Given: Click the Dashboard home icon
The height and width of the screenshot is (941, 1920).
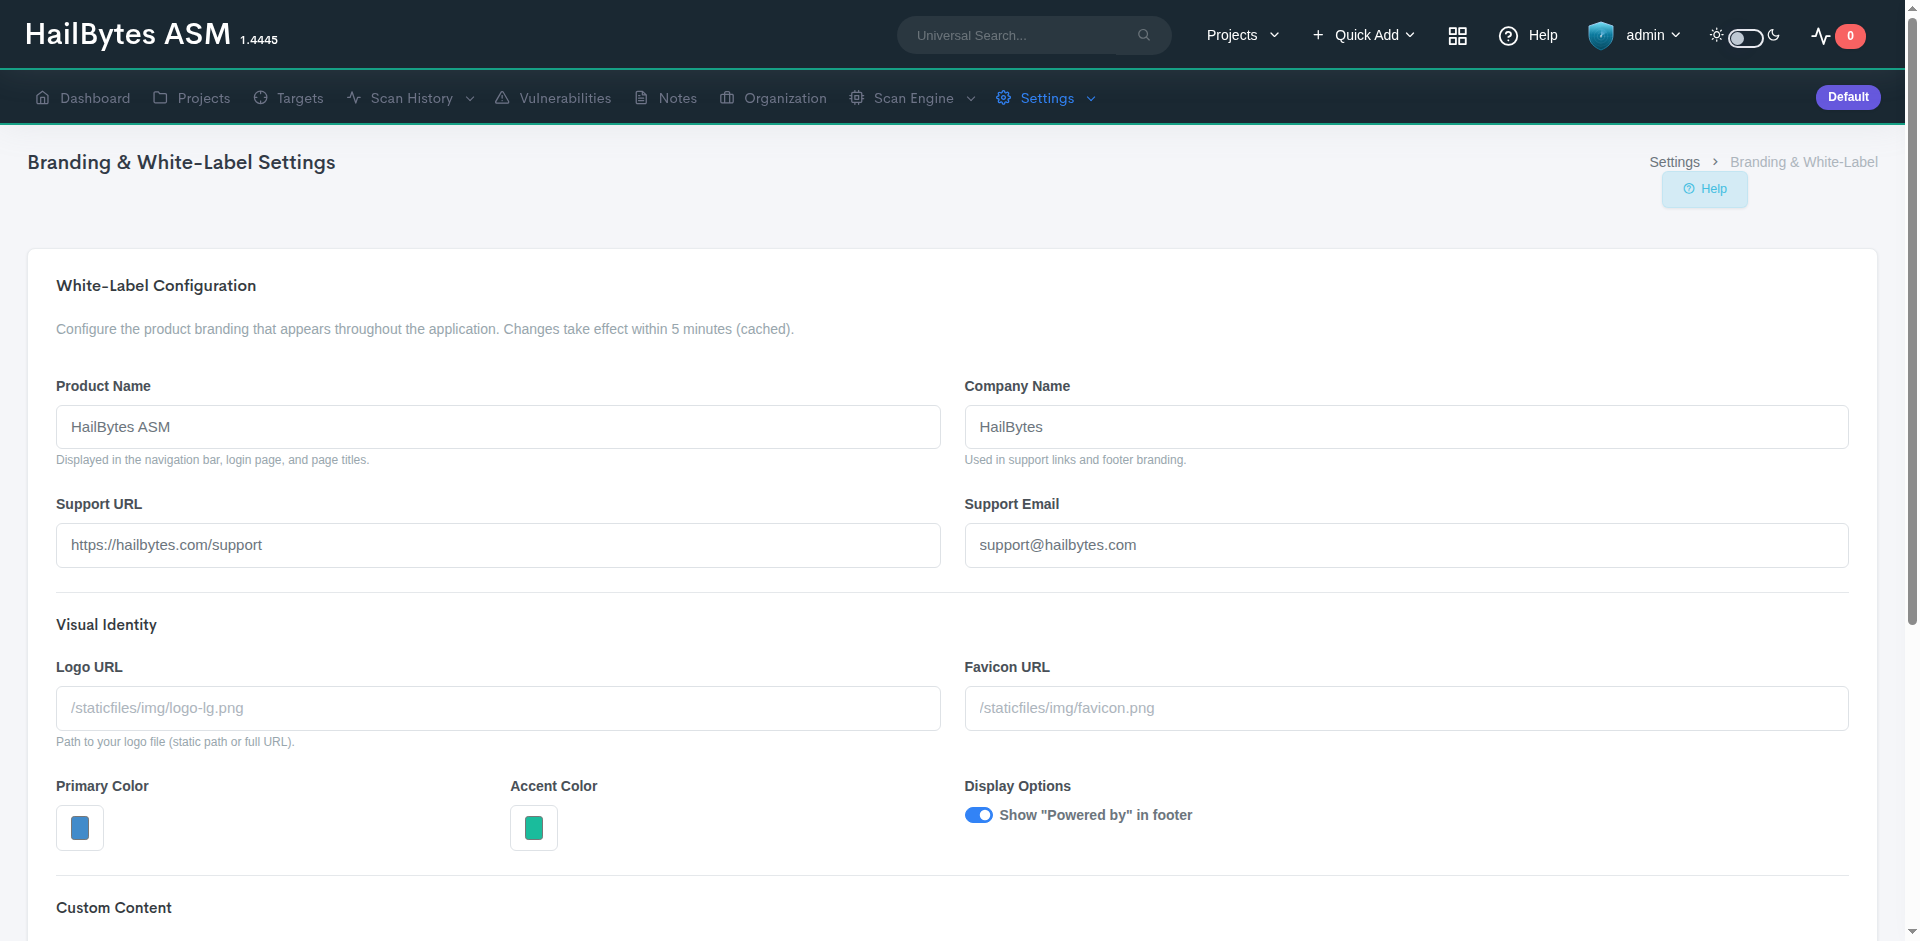Looking at the screenshot, I should tap(42, 98).
